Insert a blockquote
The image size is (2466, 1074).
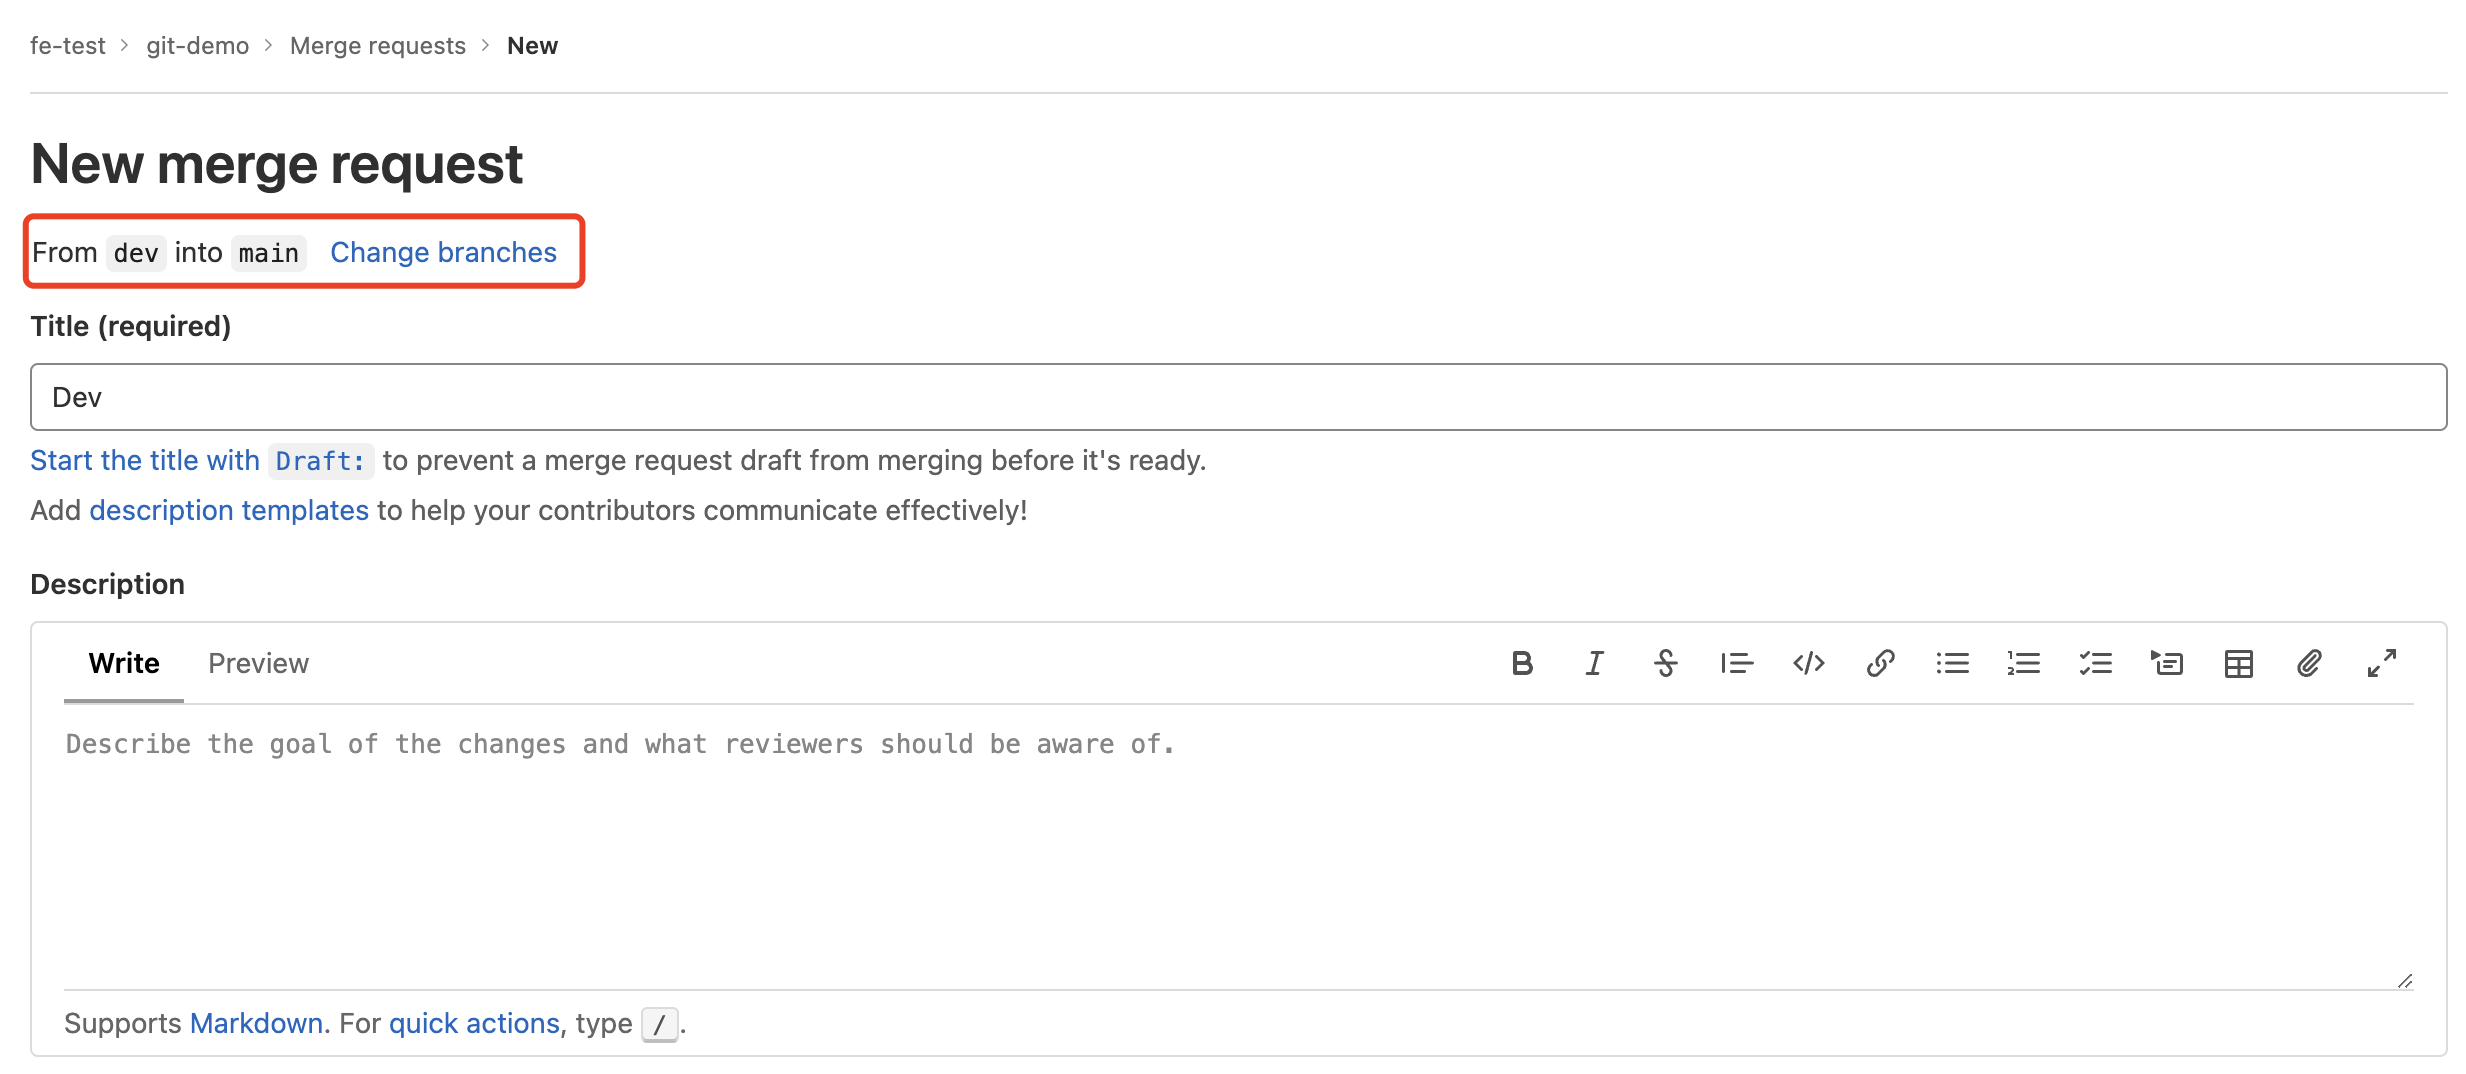(x=1737, y=663)
